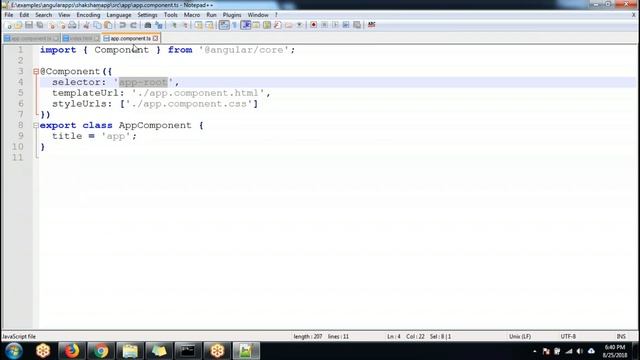Click the Copy toolbar icon

click(x=97, y=25)
